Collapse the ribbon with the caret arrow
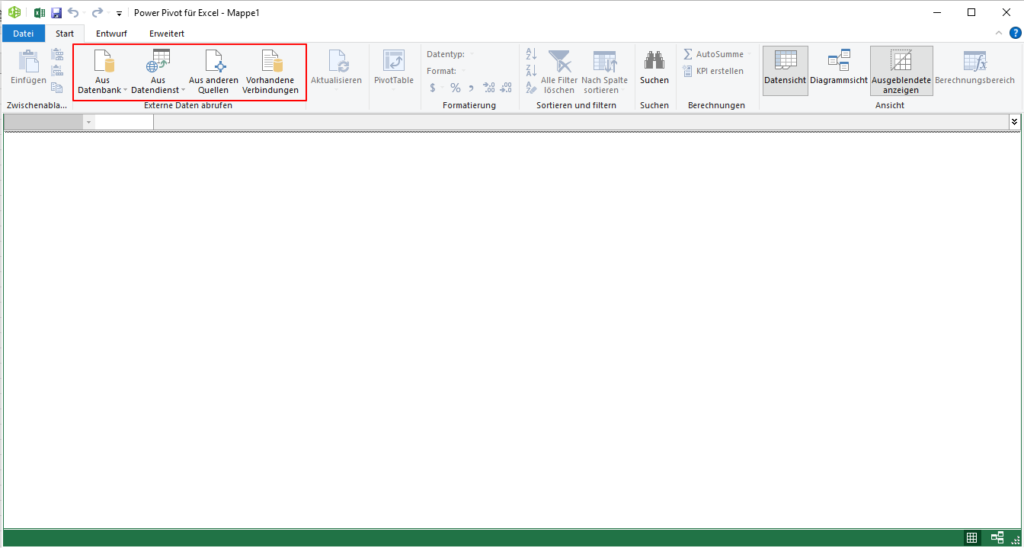Screen dimensions: 1024x548 (x=999, y=33)
